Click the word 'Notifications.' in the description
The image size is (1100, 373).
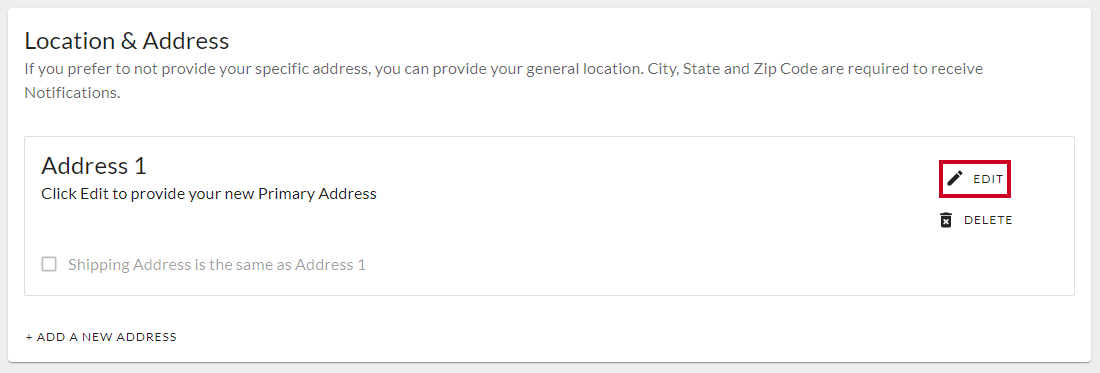pyautogui.click(x=73, y=93)
